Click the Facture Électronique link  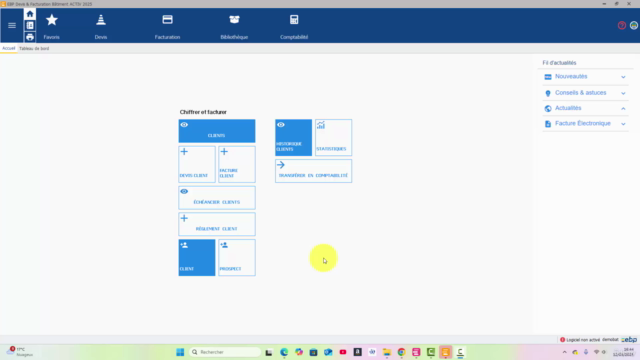(x=582, y=123)
